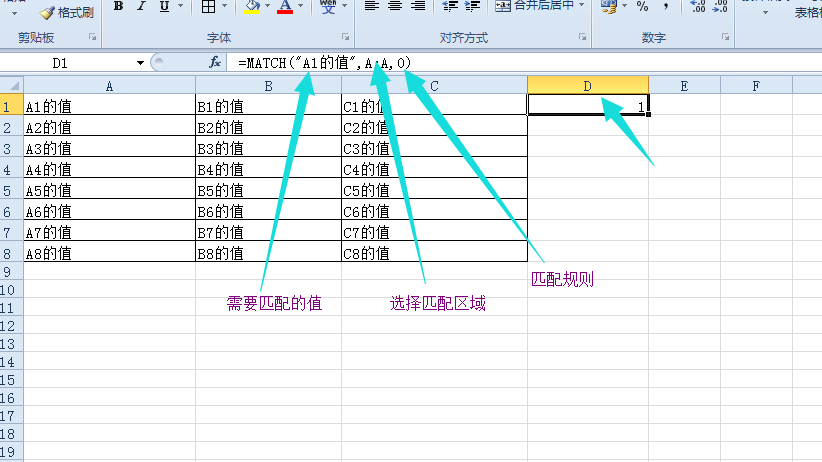822x462 pixels.
Task: Click the 选择匹配区域 annotation text
Action: pos(438,303)
